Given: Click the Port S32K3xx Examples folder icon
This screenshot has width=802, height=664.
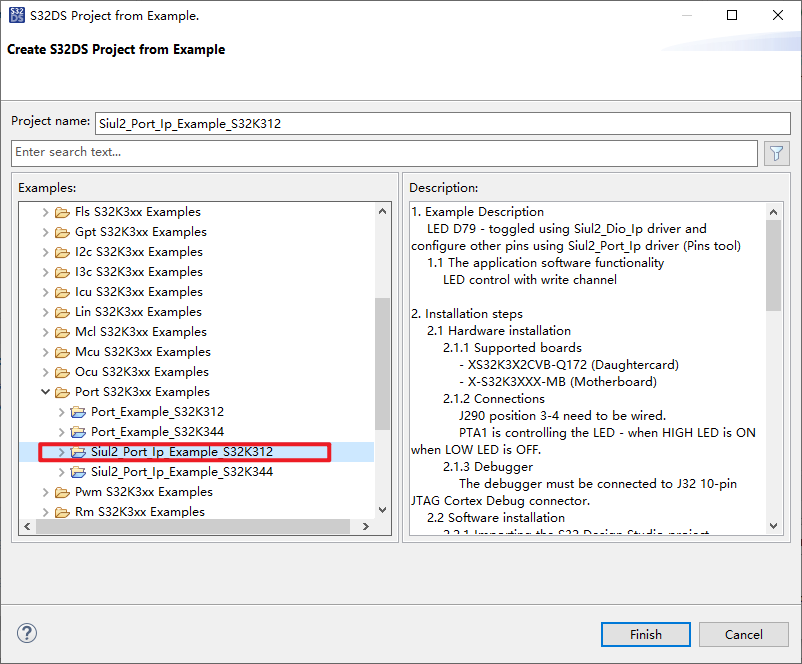Looking at the screenshot, I should (62, 392).
